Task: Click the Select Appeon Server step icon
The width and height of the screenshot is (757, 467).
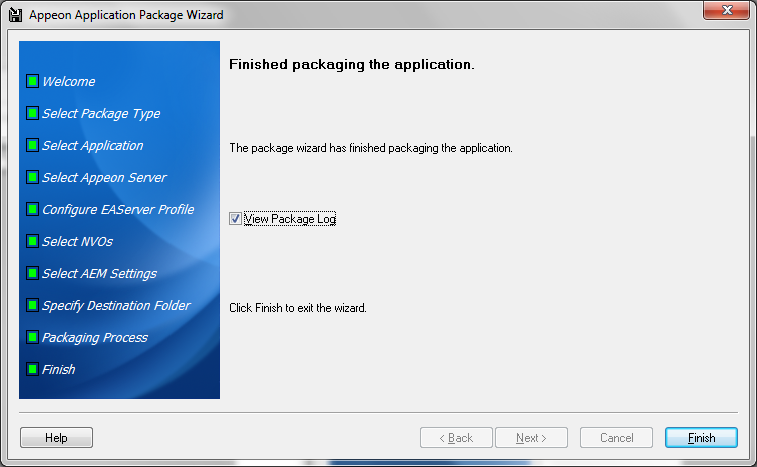Action: (32, 177)
